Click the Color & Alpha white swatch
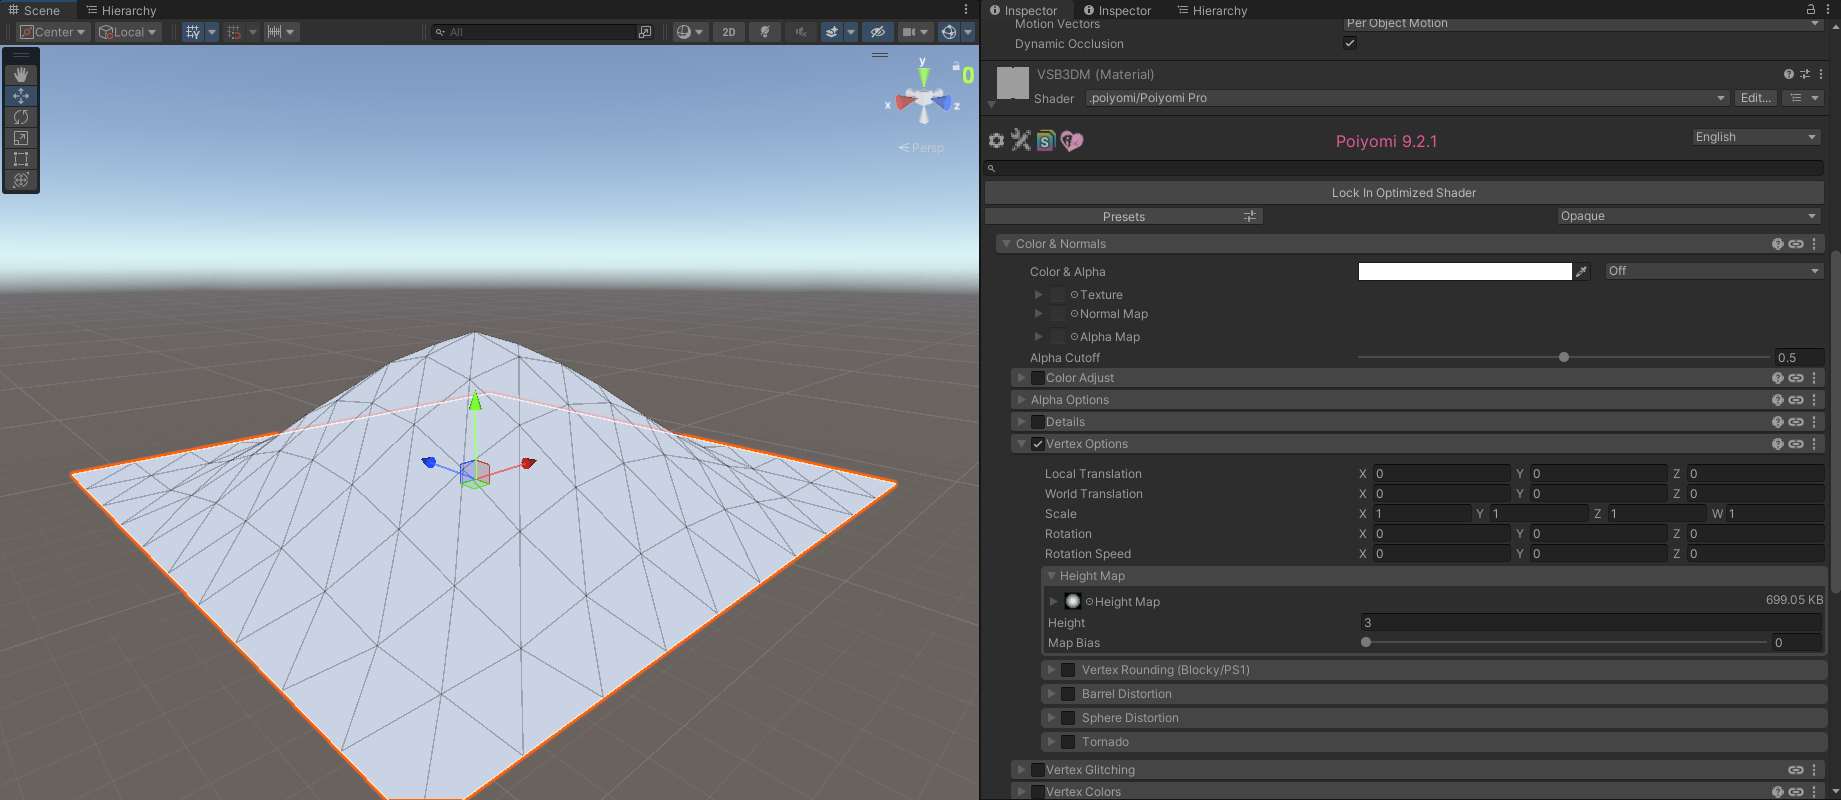 (1465, 271)
